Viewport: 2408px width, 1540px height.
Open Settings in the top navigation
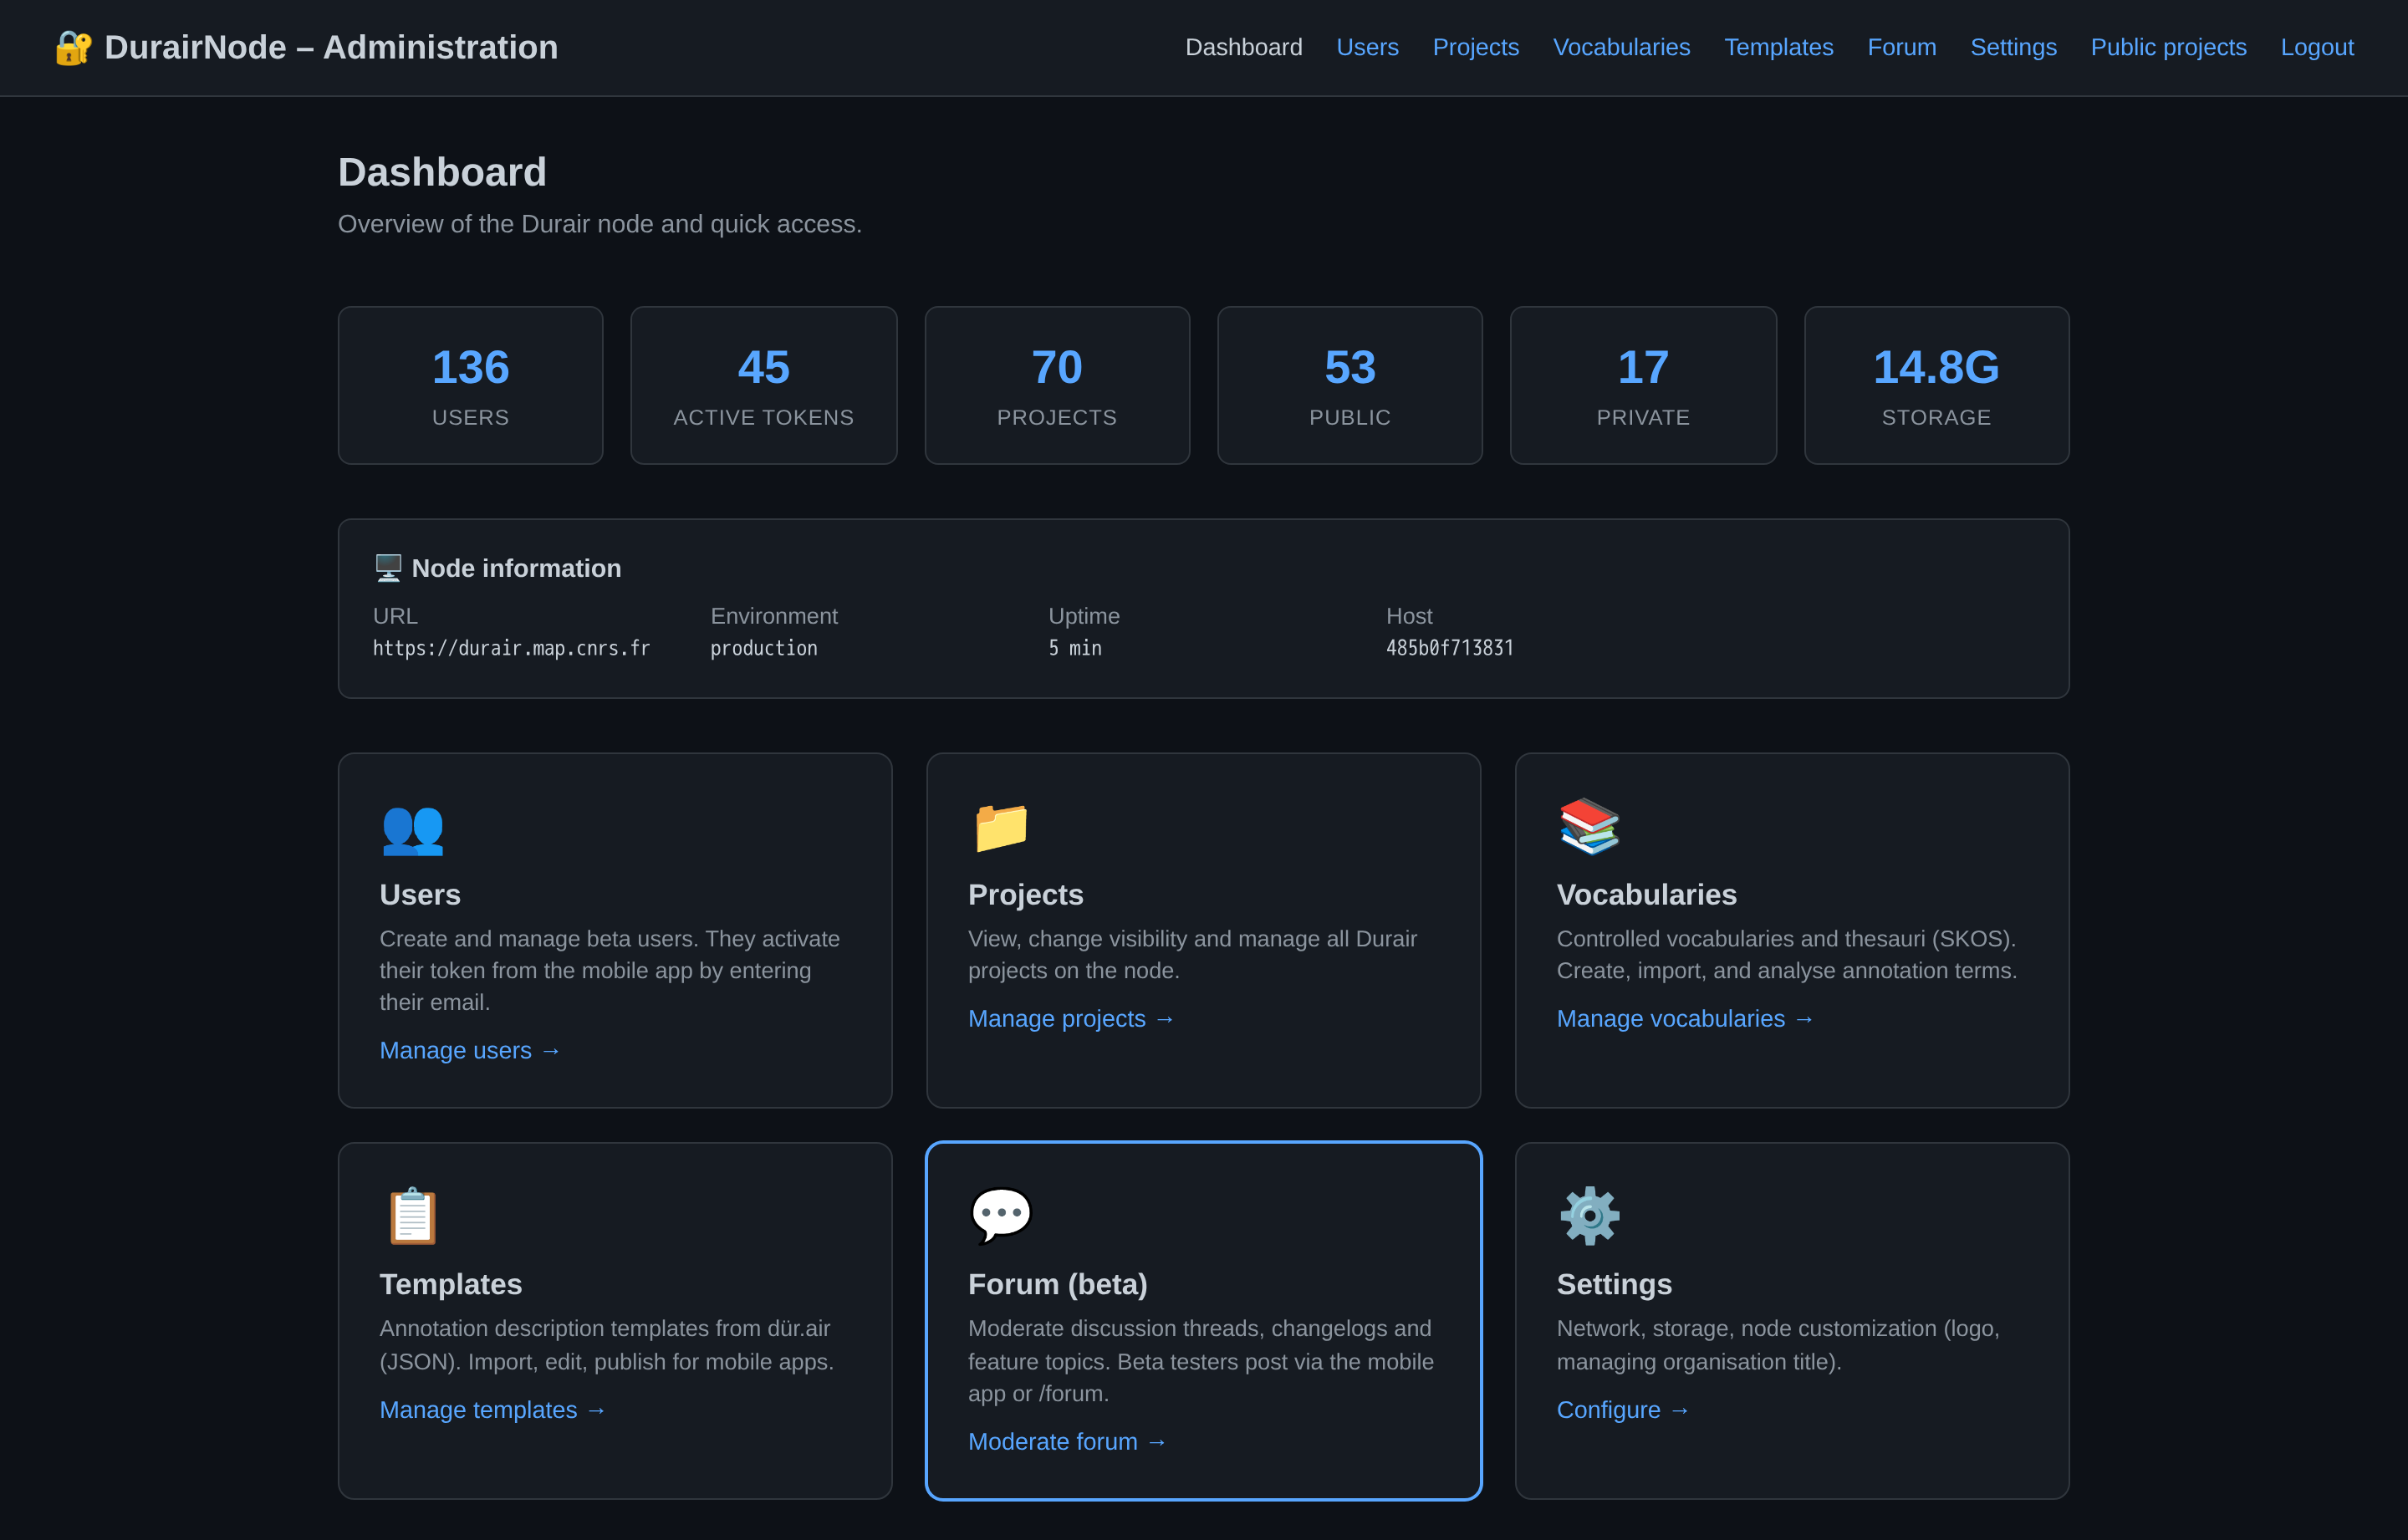[x=2013, y=47]
